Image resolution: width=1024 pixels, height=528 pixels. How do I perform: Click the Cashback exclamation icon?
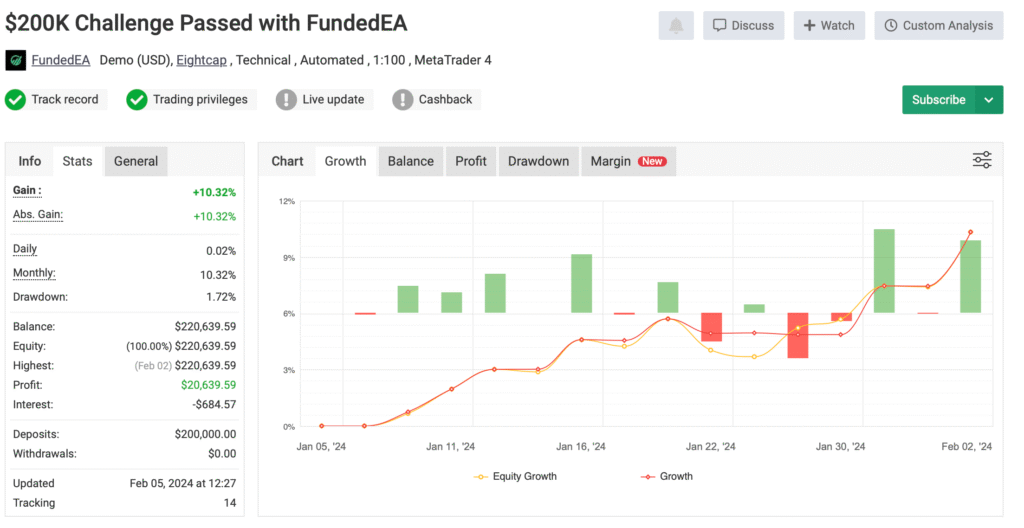pyautogui.click(x=402, y=99)
